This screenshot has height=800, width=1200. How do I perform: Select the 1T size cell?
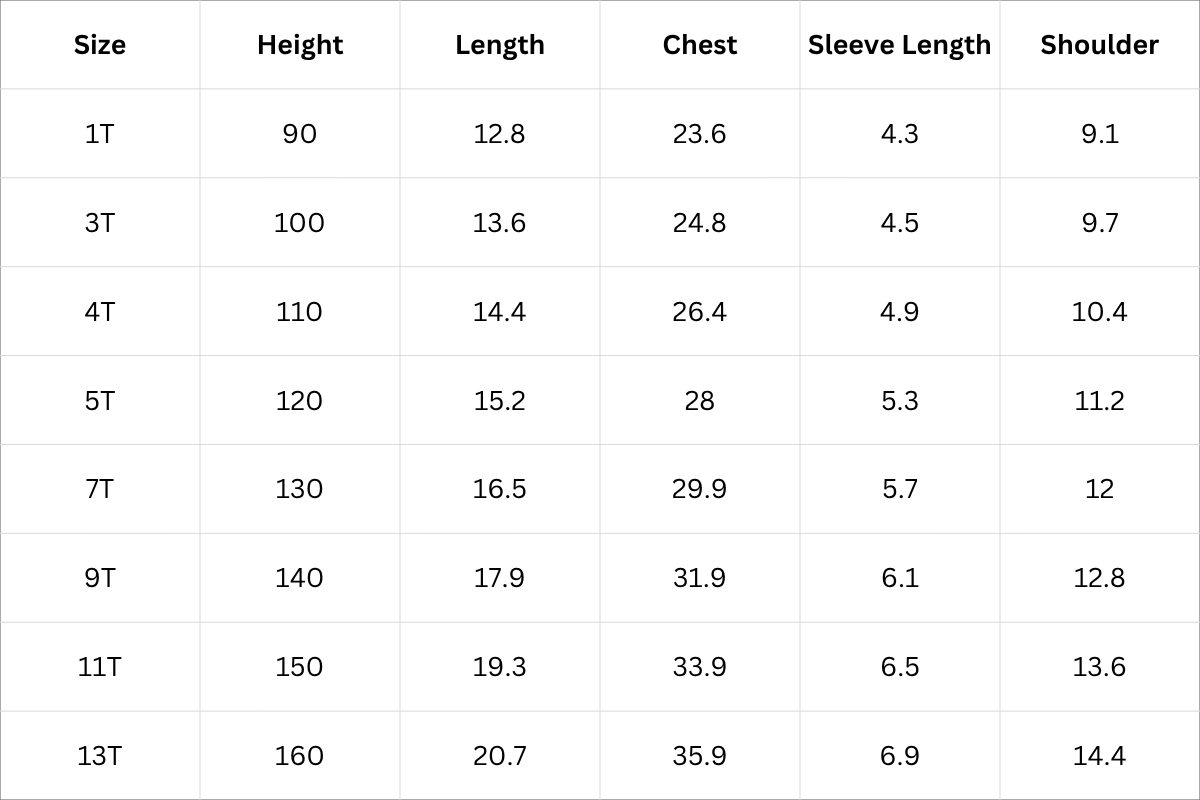point(100,134)
